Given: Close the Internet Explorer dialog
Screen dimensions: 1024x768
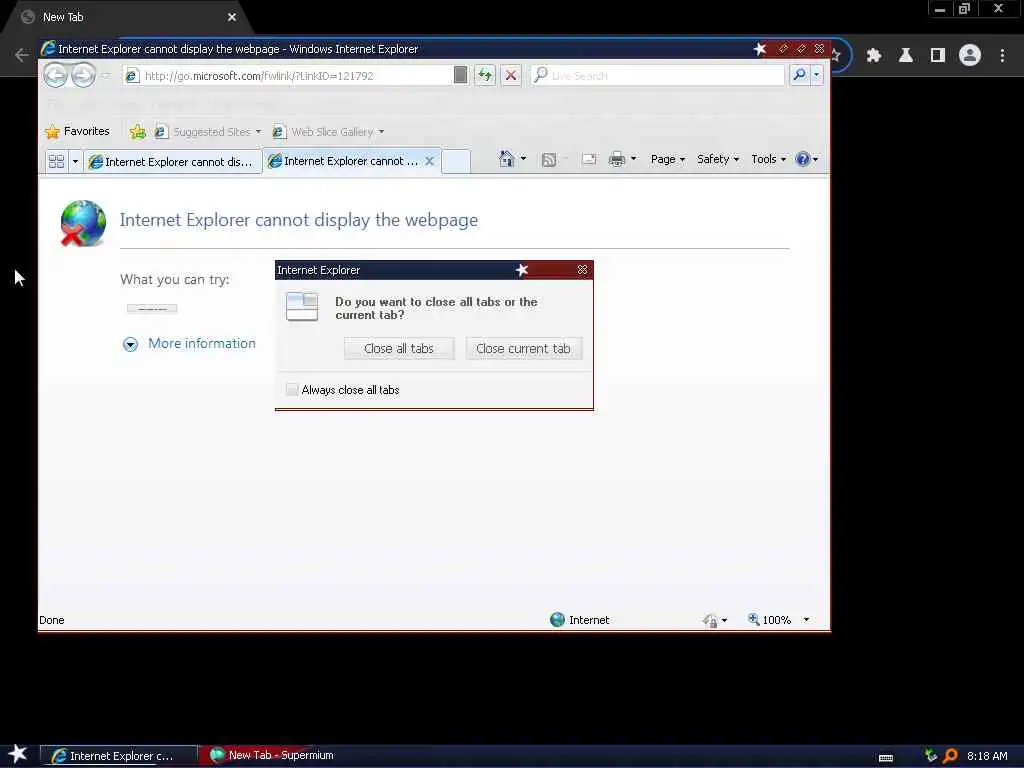Looking at the screenshot, I should pyautogui.click(x=582, y=270).
